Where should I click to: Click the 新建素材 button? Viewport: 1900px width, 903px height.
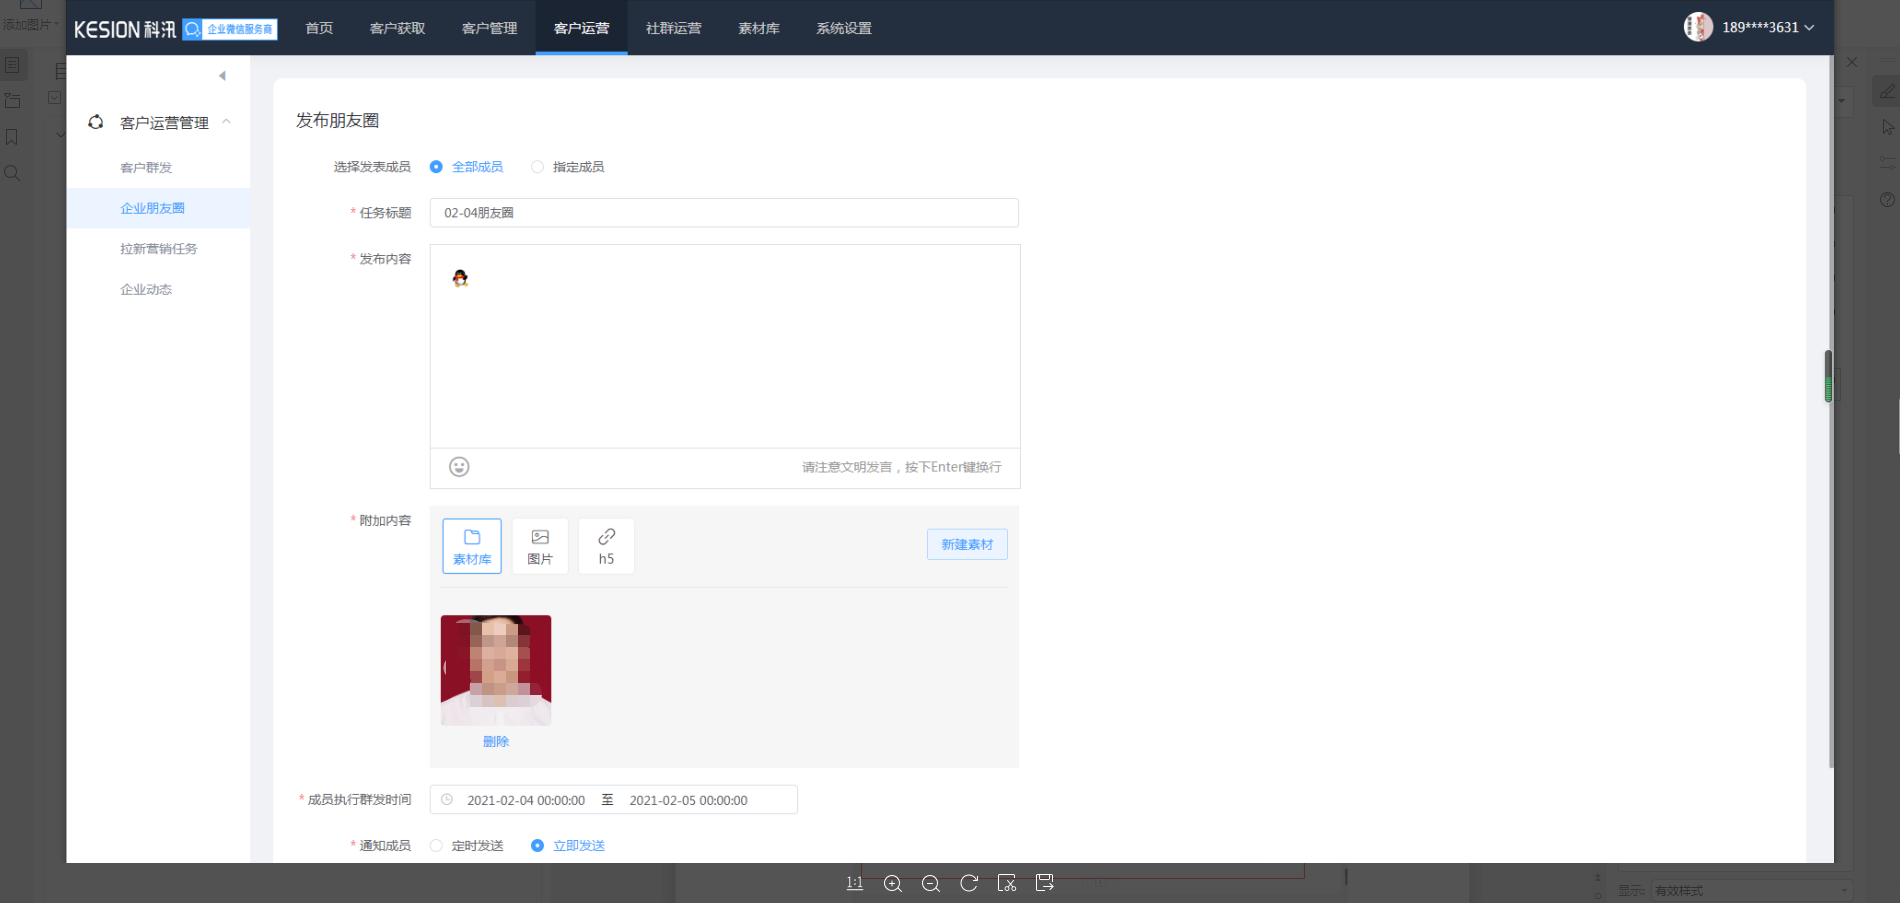966,545
